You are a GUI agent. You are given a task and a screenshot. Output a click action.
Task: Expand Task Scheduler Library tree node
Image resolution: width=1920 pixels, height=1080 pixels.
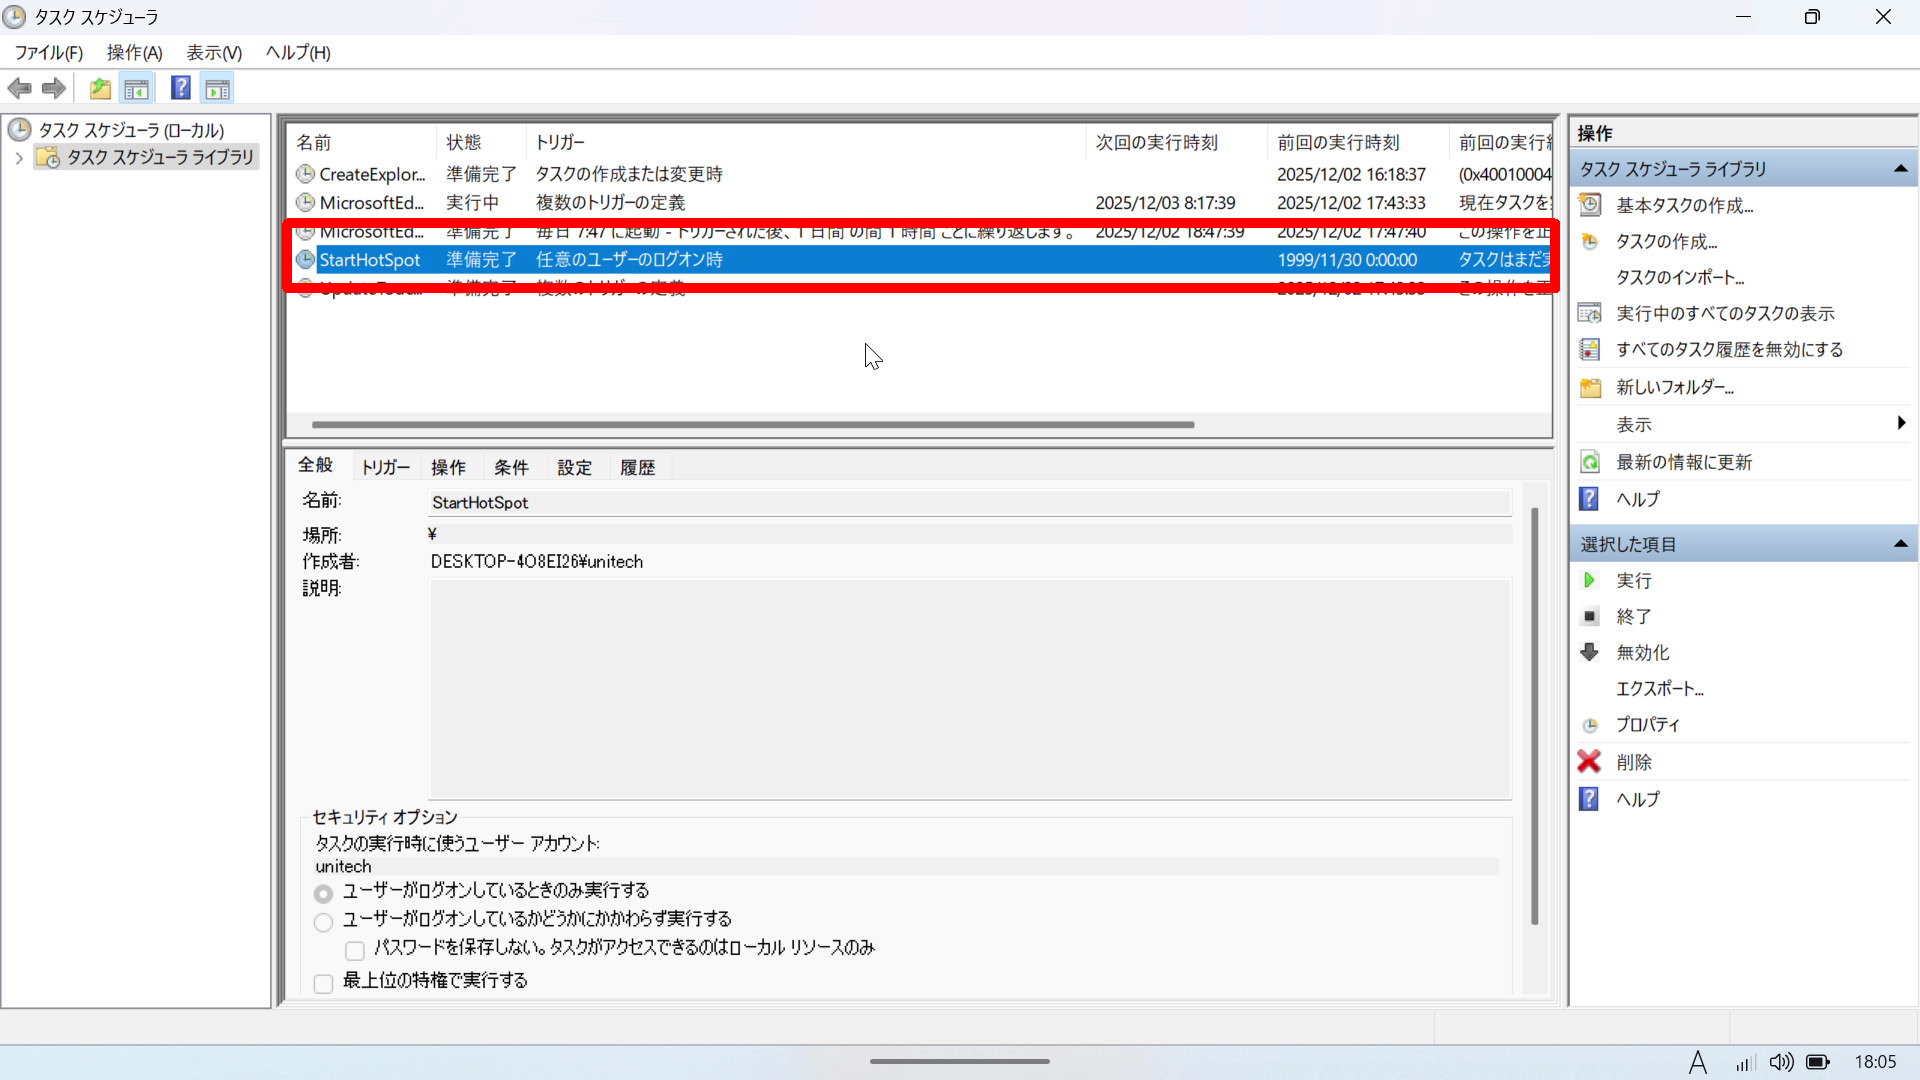coord(18,158)
